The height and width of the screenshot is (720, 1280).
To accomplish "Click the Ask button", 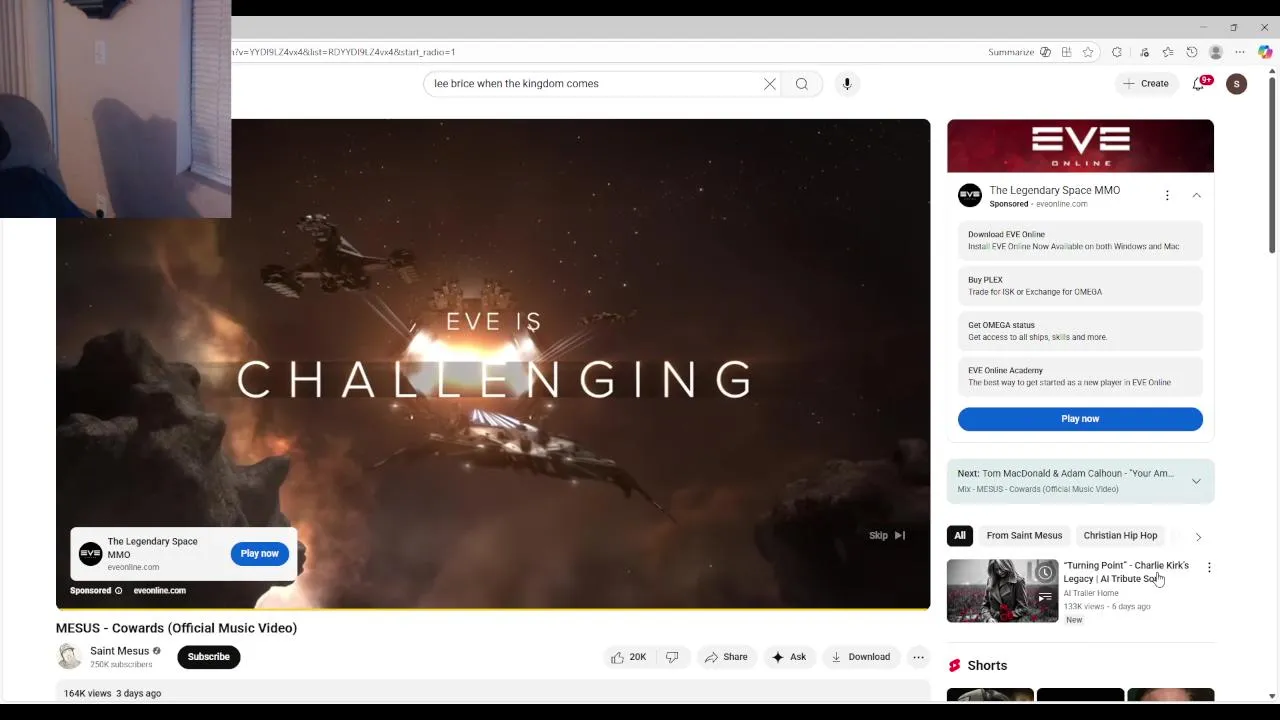I will click(789, 657).
